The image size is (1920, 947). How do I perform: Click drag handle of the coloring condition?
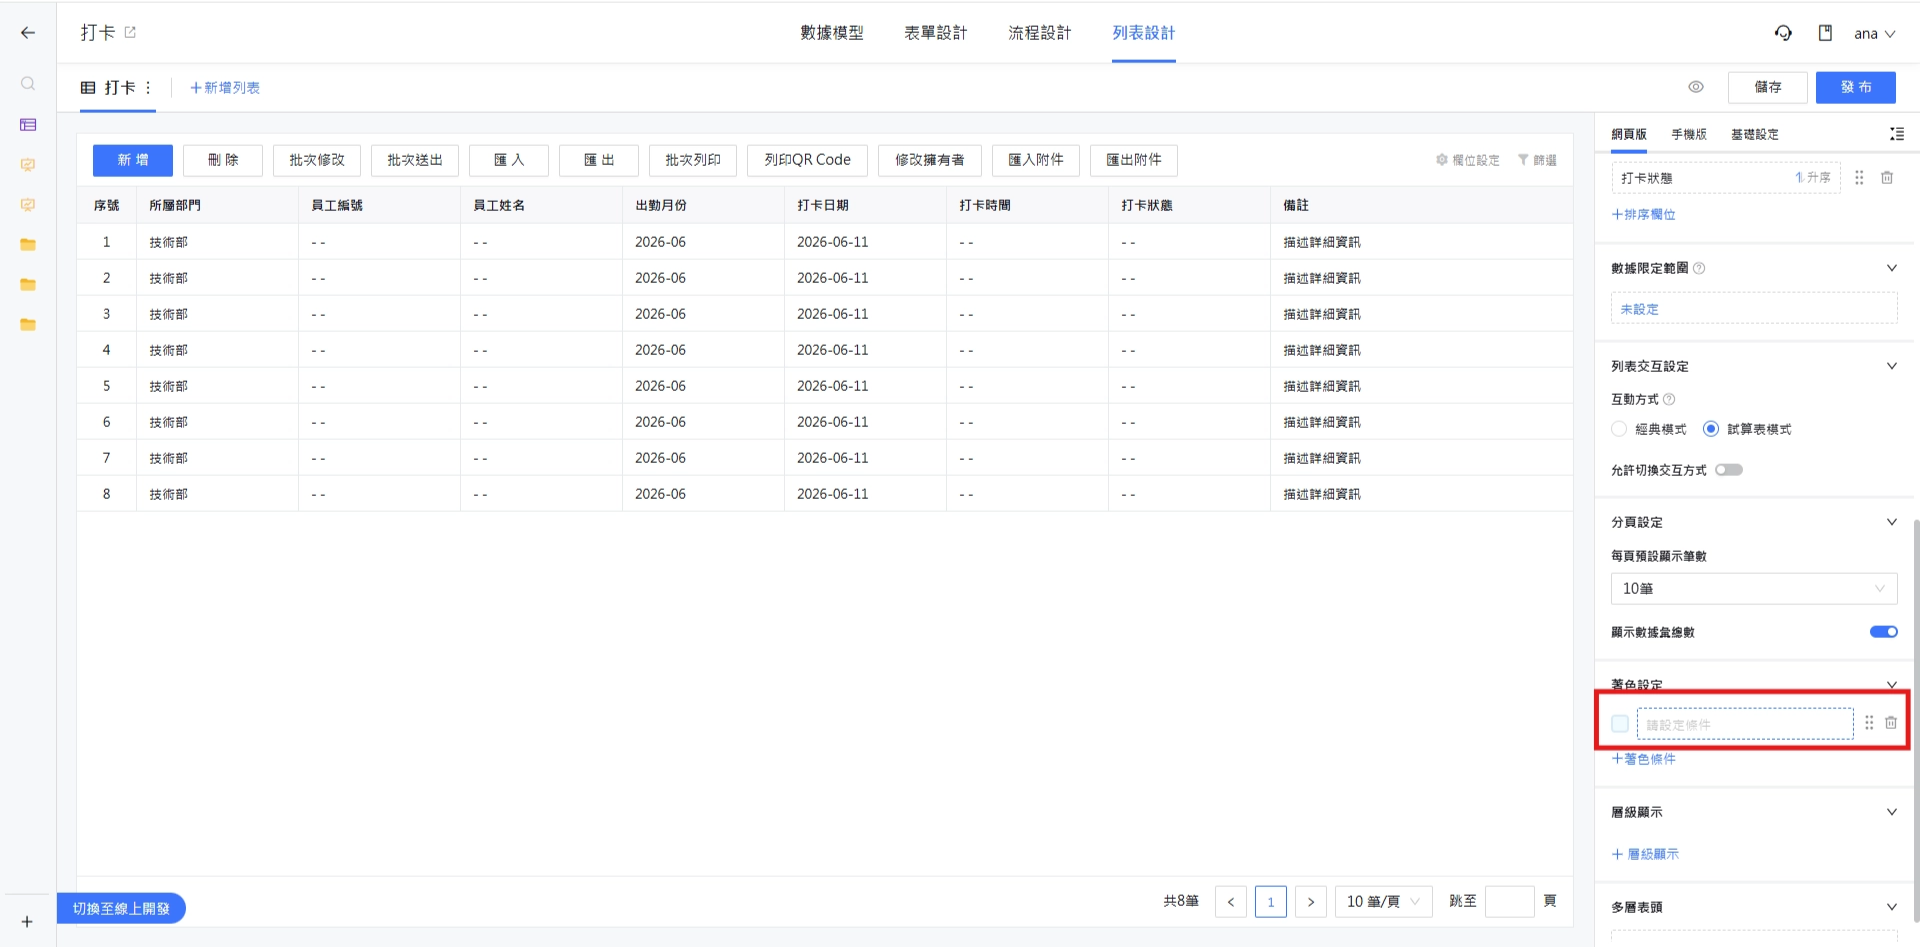pyautogui.click(x=1869, y=723)
